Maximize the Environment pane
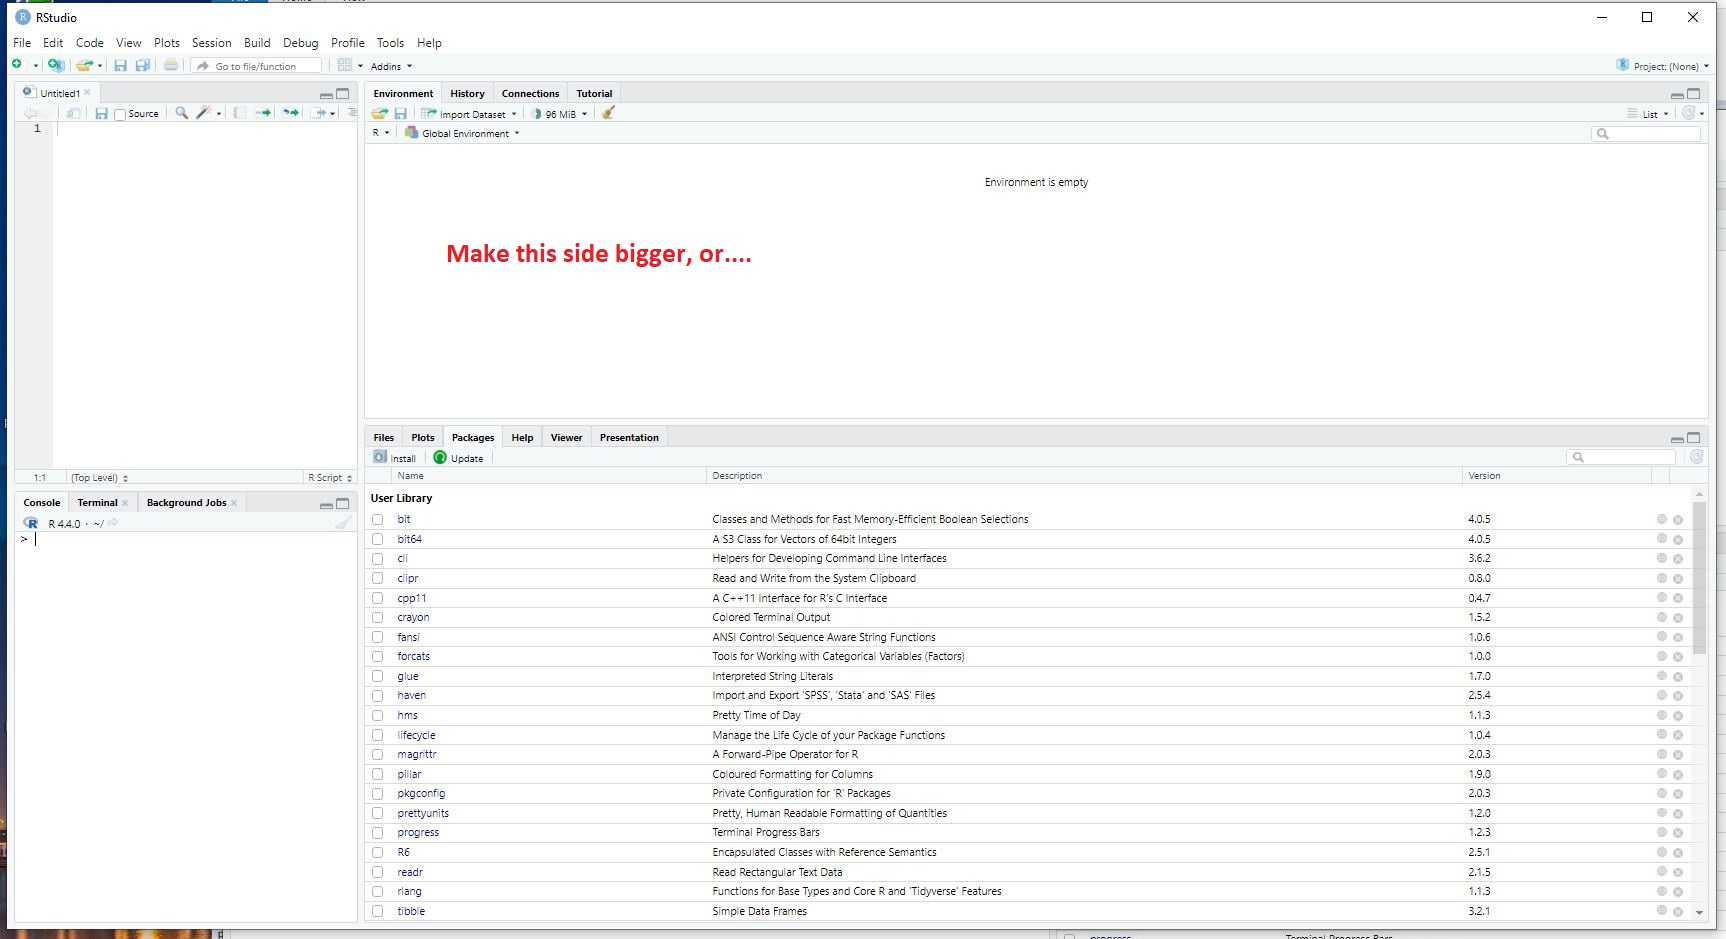Image resolution: width=1726 pixels, height=939 pixels. 1693,94
